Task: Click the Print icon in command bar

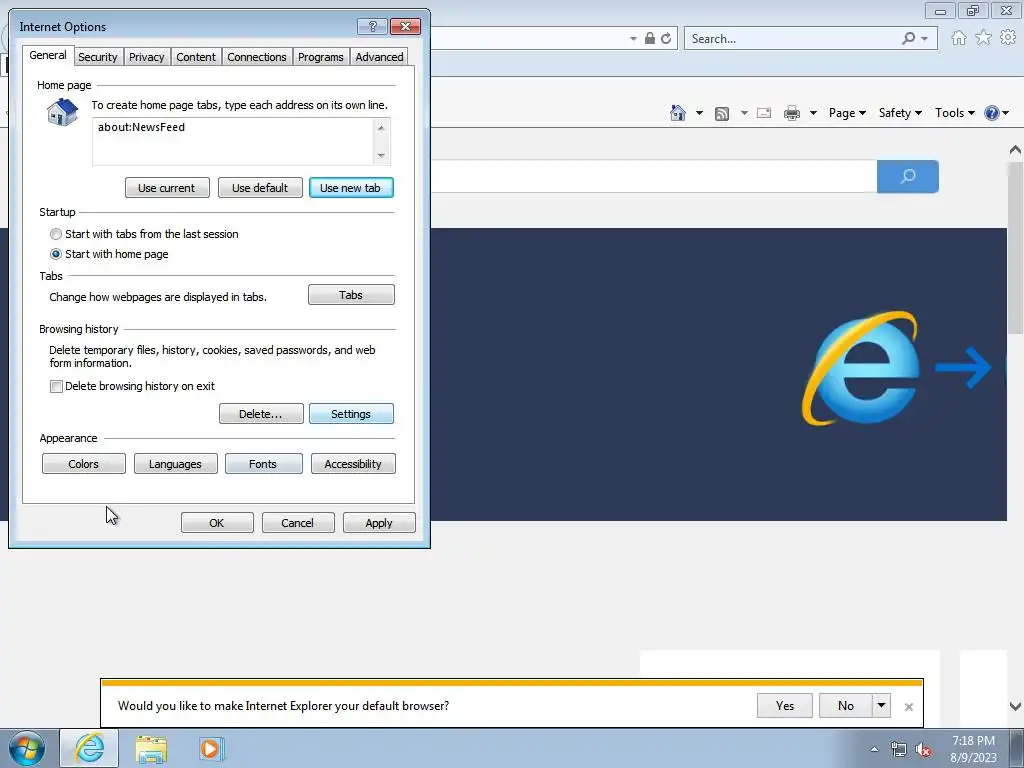Action: 792,113
